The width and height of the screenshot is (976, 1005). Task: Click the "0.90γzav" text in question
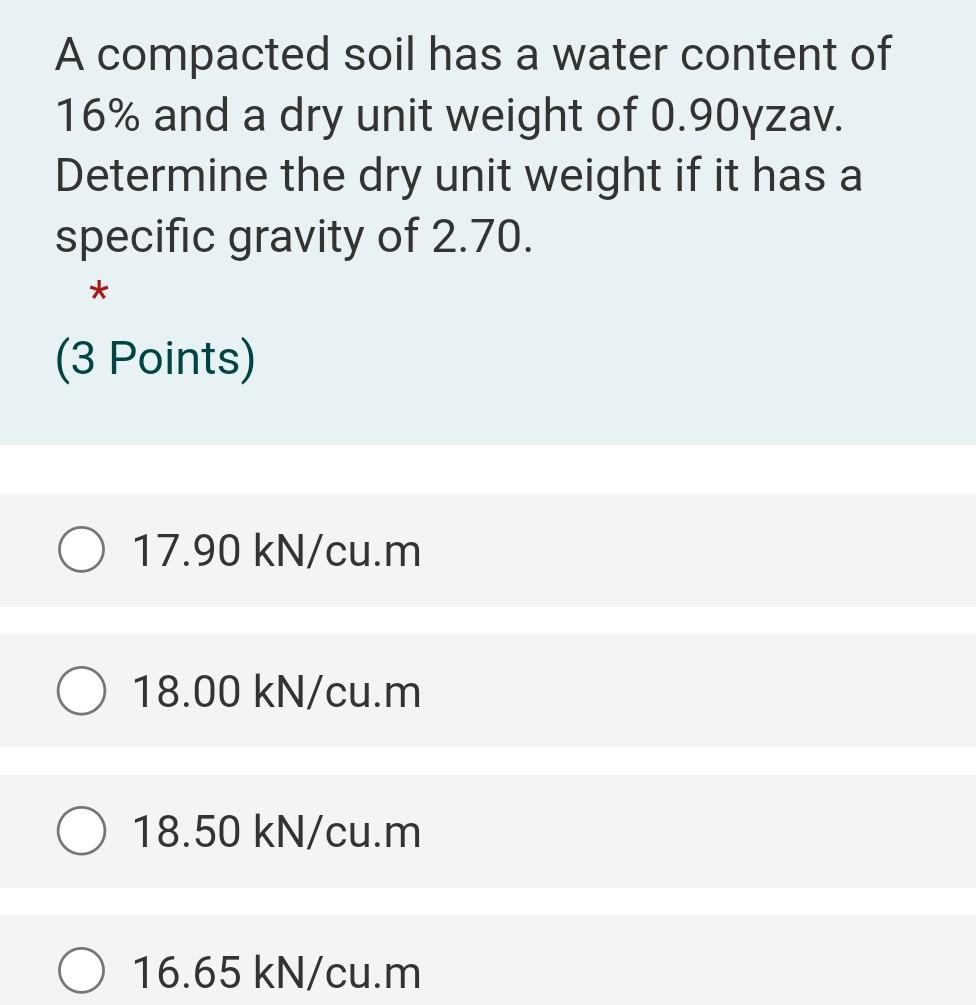[745, 116]
